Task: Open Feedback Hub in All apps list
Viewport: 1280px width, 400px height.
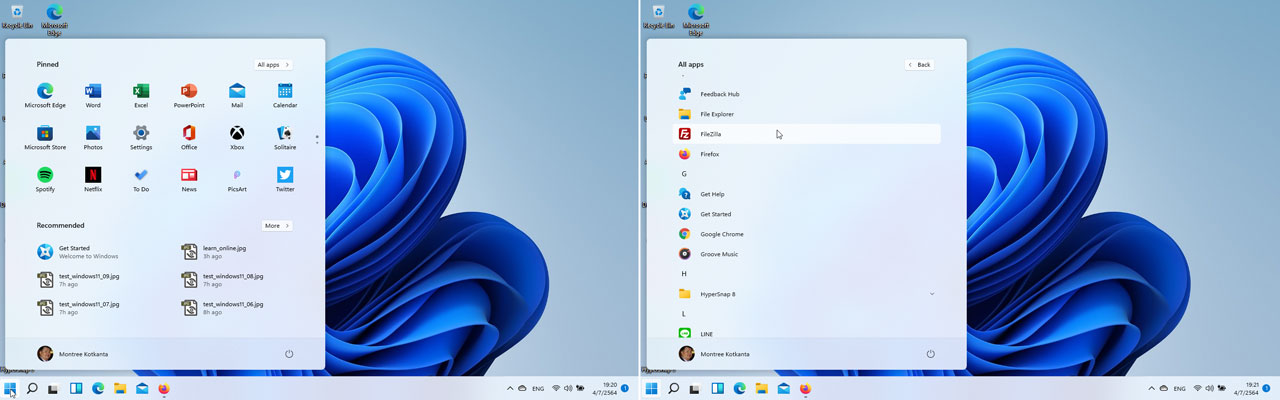Action: tap(808, 94)
